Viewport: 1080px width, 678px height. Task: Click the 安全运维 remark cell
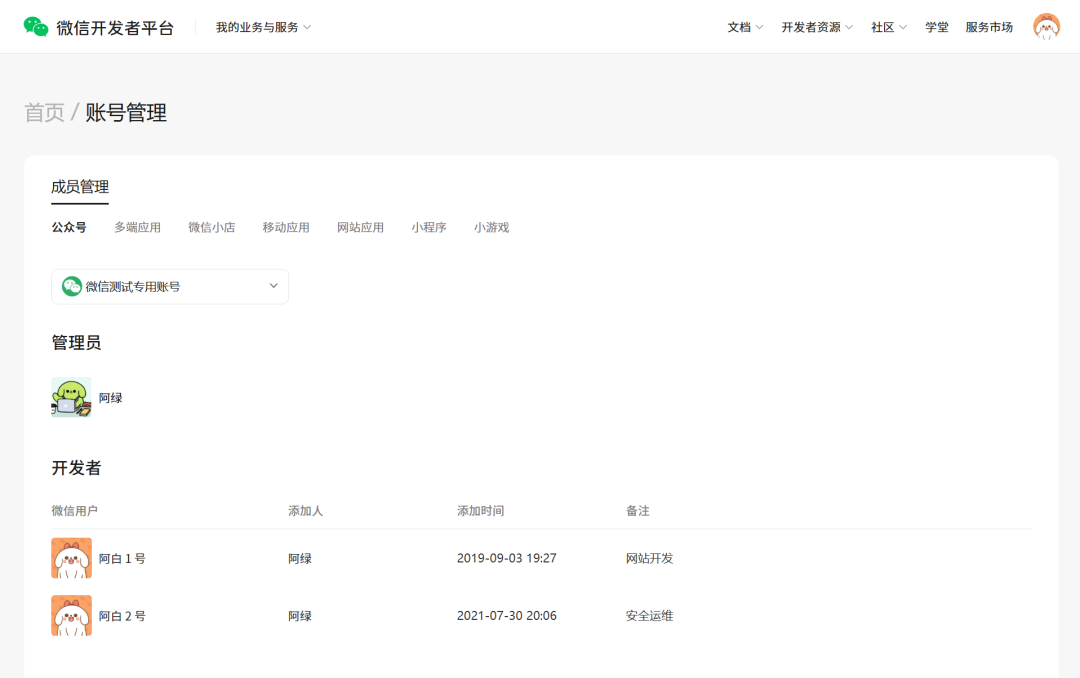pos(650,616)
